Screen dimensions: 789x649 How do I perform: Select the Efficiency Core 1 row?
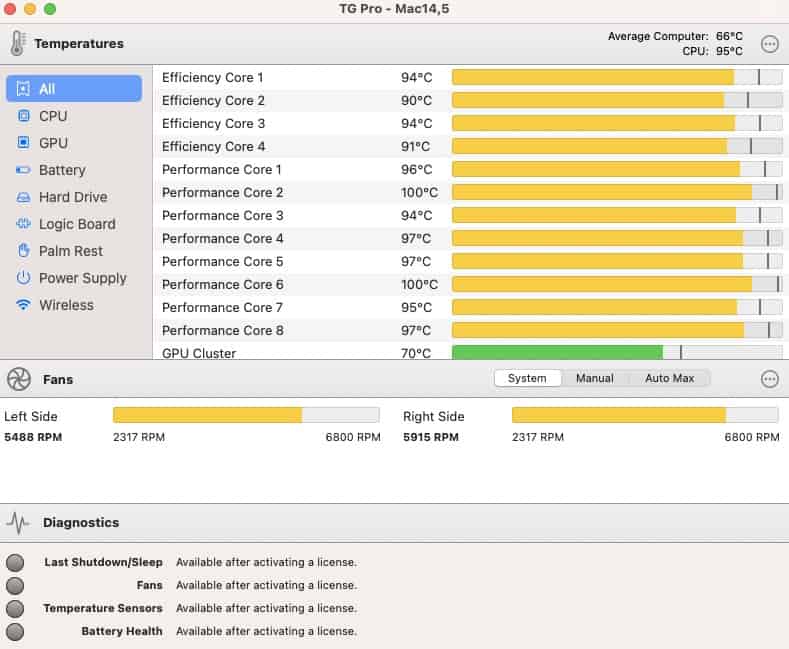tap(470, 77)
